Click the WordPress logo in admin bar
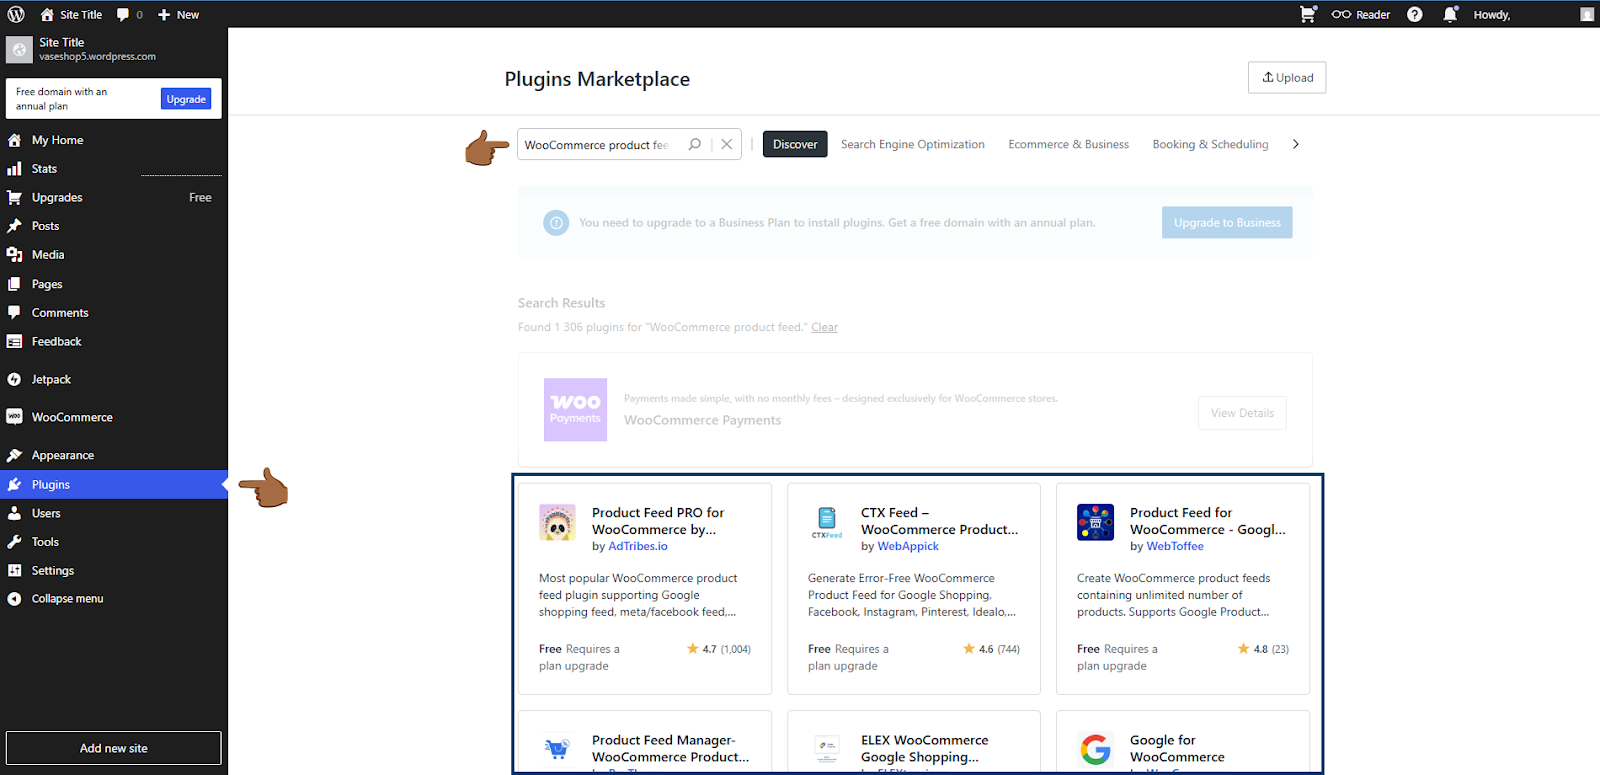The height and width of the screenshot is (775, 1600). (16, 14)
